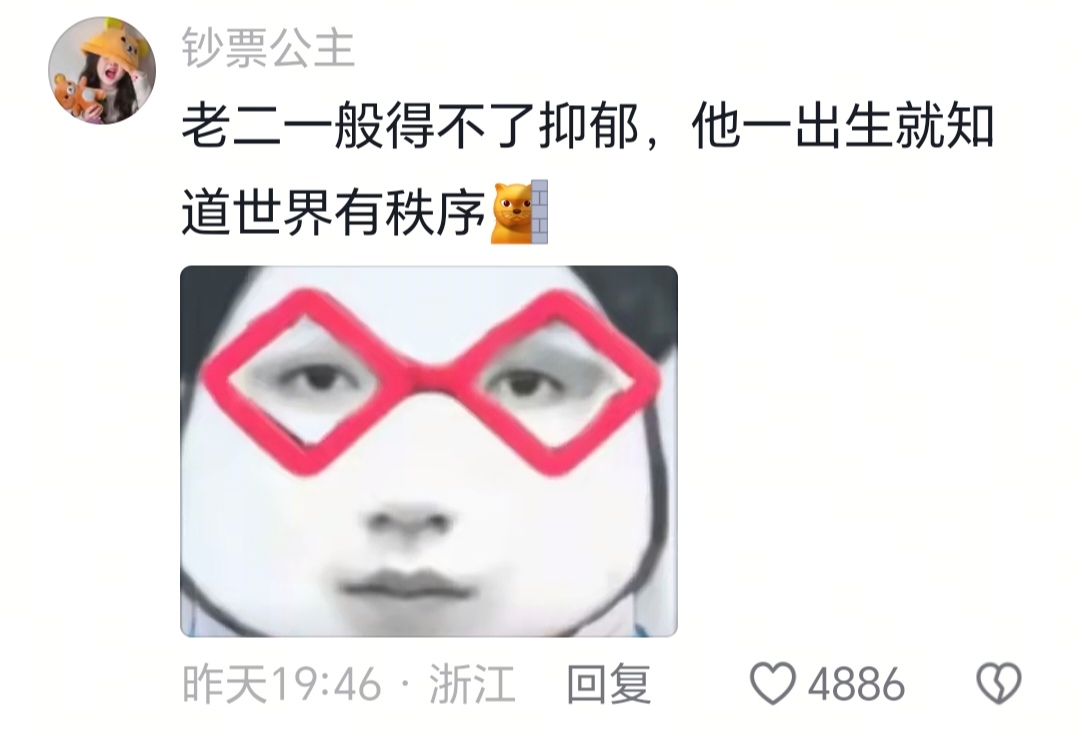Select the comment text starting 老二一般得不了抑郁
Viewport: 1080px width, 739px height.
point(588,169)
